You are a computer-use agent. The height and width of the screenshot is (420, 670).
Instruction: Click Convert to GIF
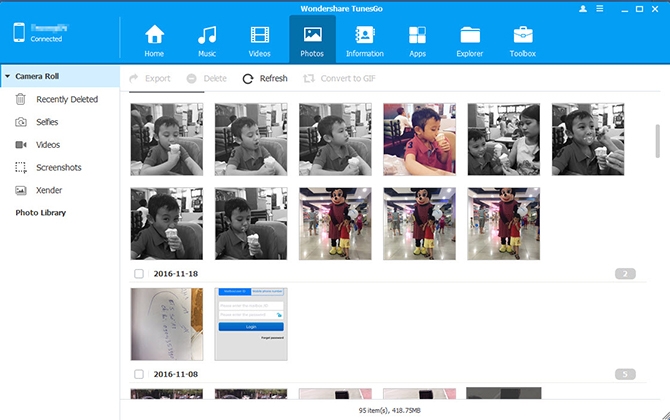(339, 79)
